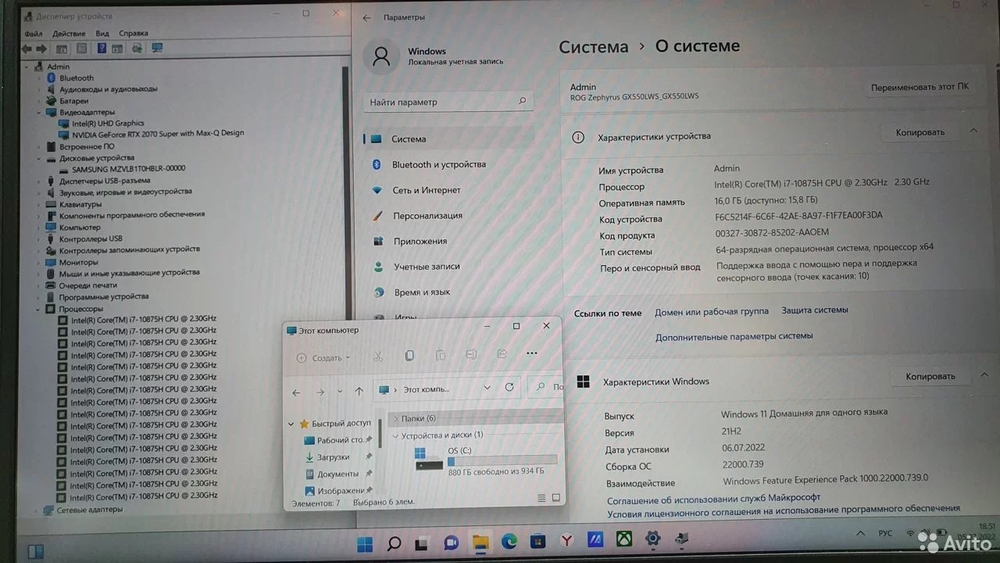Viewport: 1000px width, 563px height.
Task: Open the three-dots more options in Explorer
Action: coord(532,354)
